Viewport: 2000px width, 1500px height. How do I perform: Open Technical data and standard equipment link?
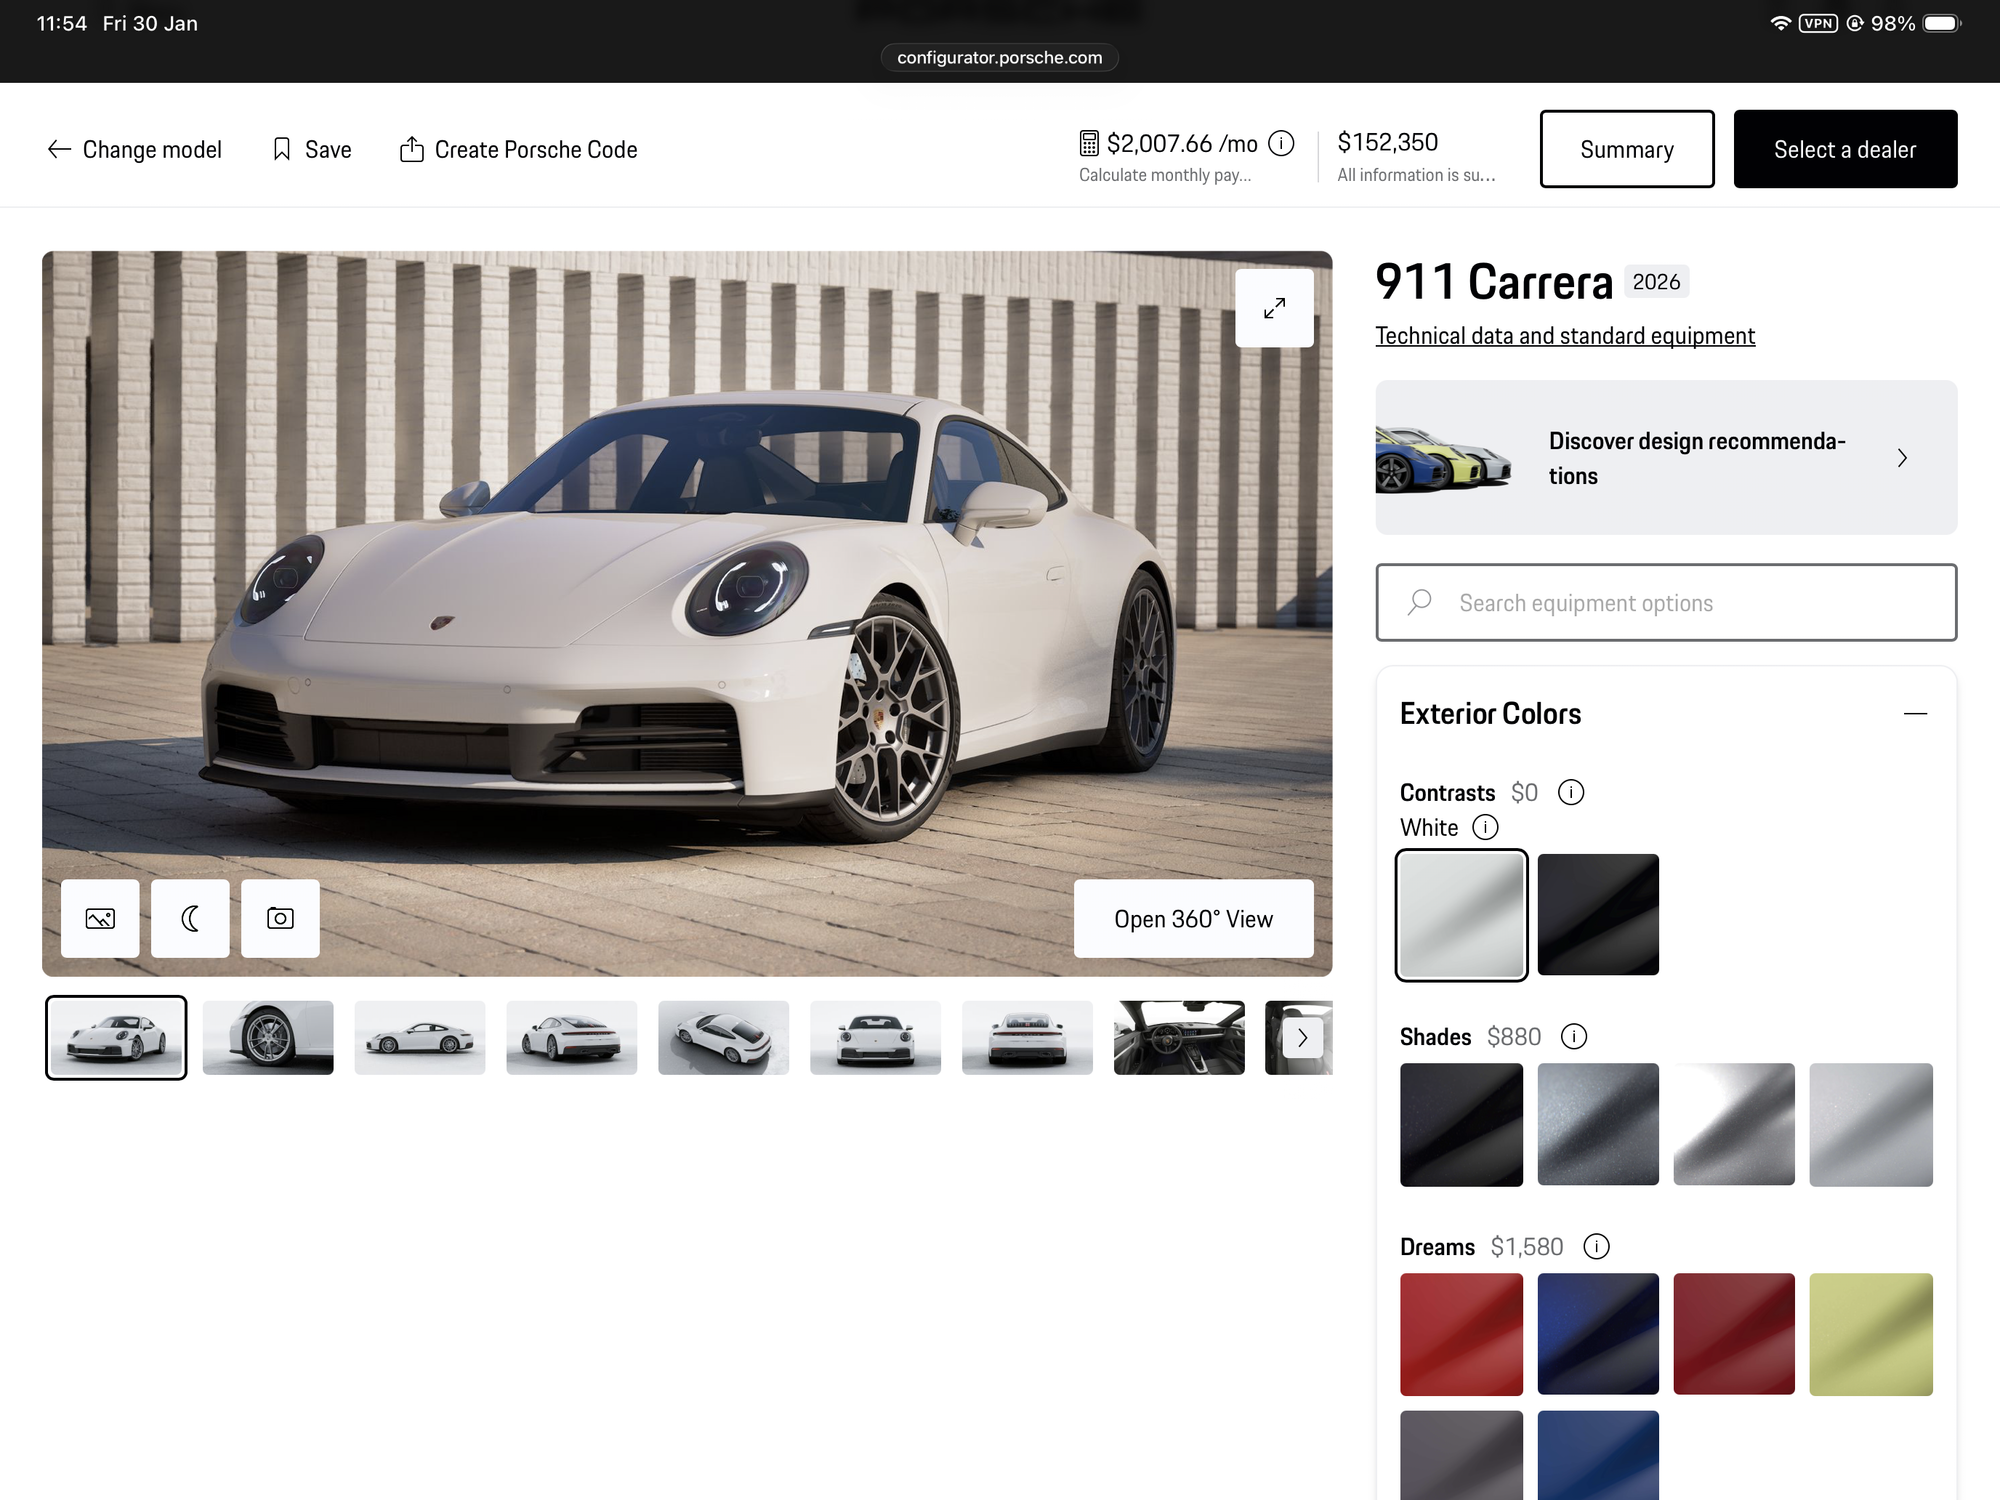(1564, 336)
